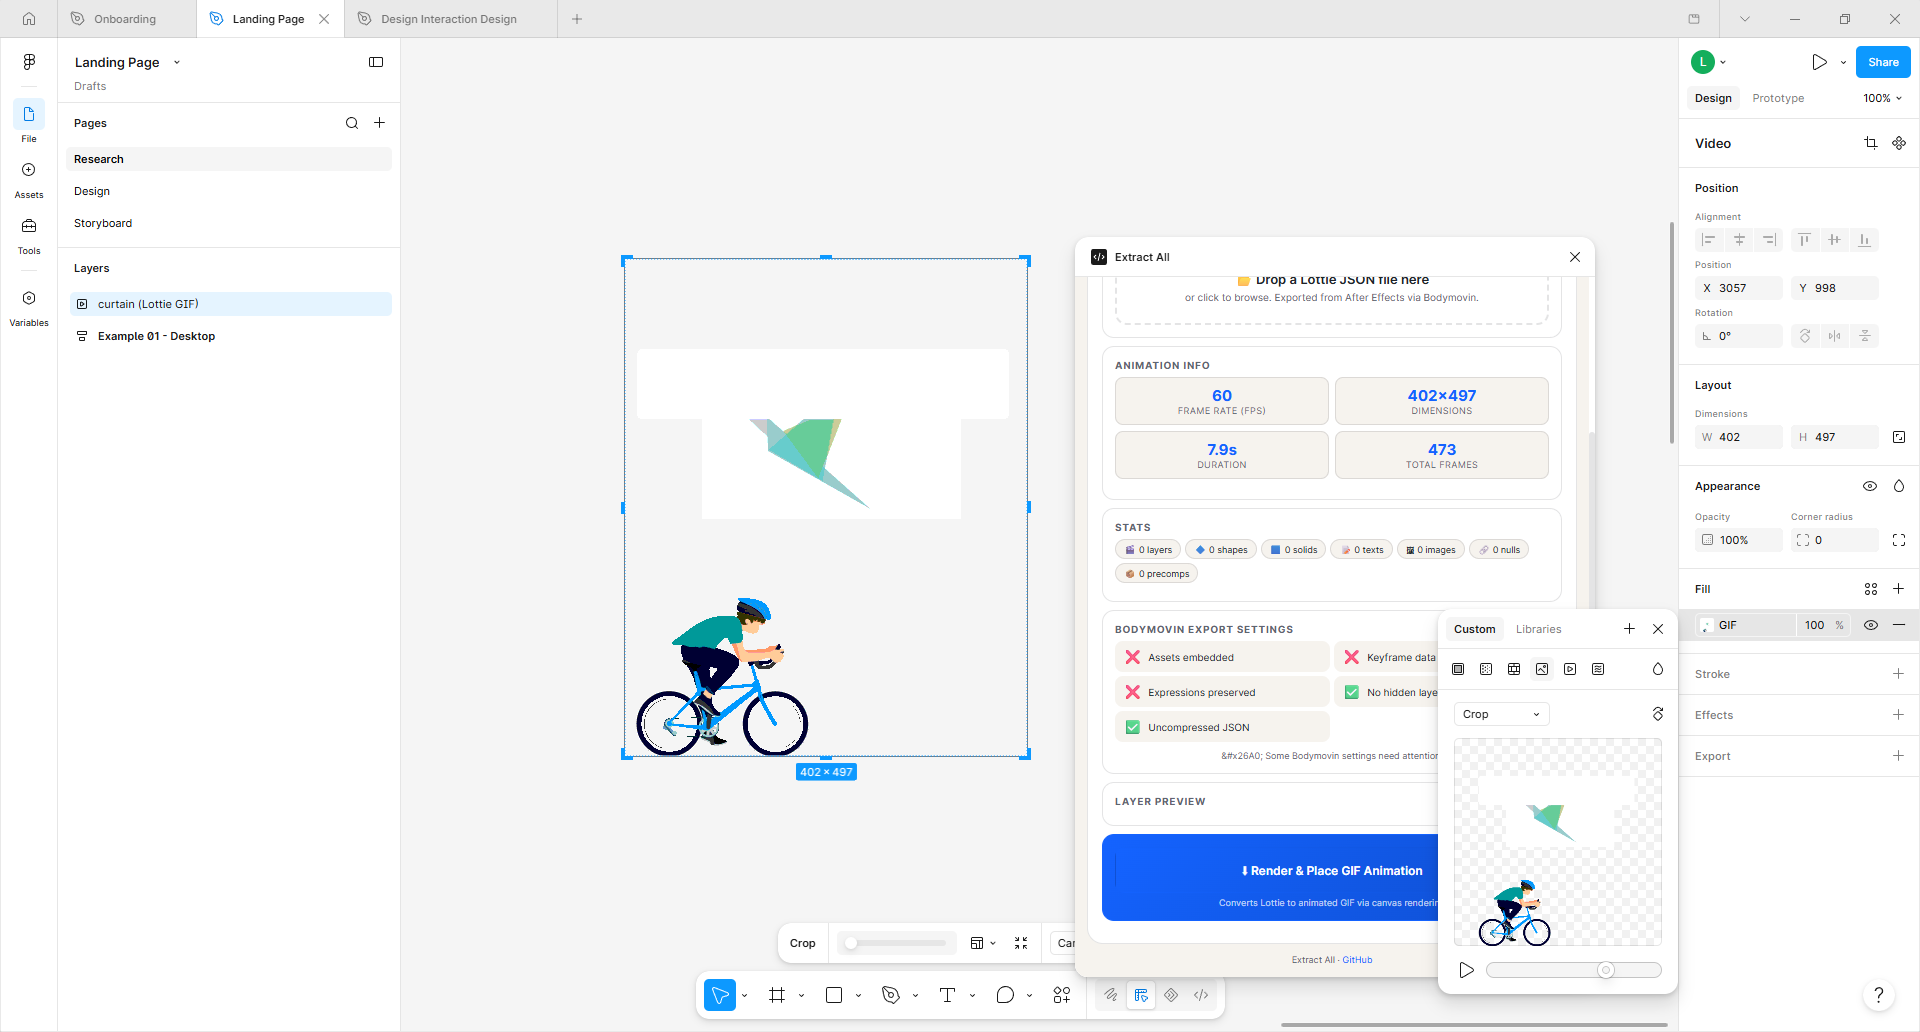Choose Video fill type in picker
Viewport: 1920px width, 1032px height.
coord(1570,669)
